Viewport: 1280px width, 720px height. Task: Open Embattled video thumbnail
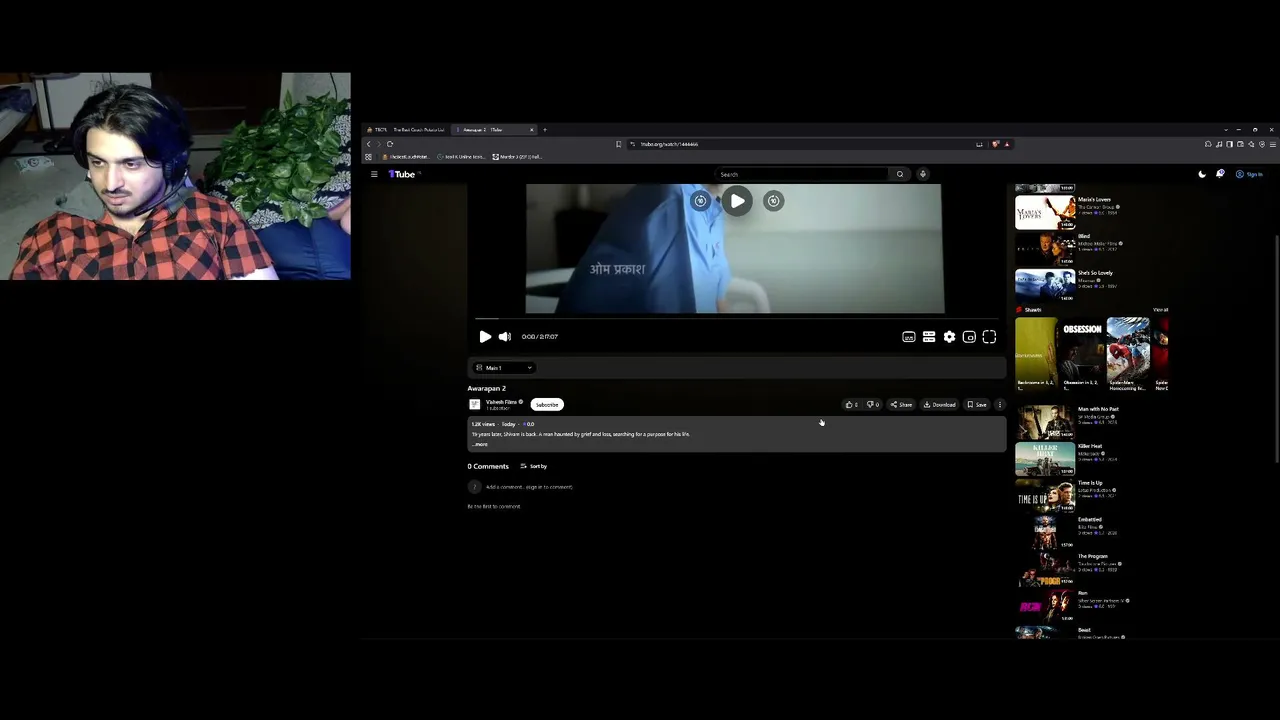tap(1045, 532)
